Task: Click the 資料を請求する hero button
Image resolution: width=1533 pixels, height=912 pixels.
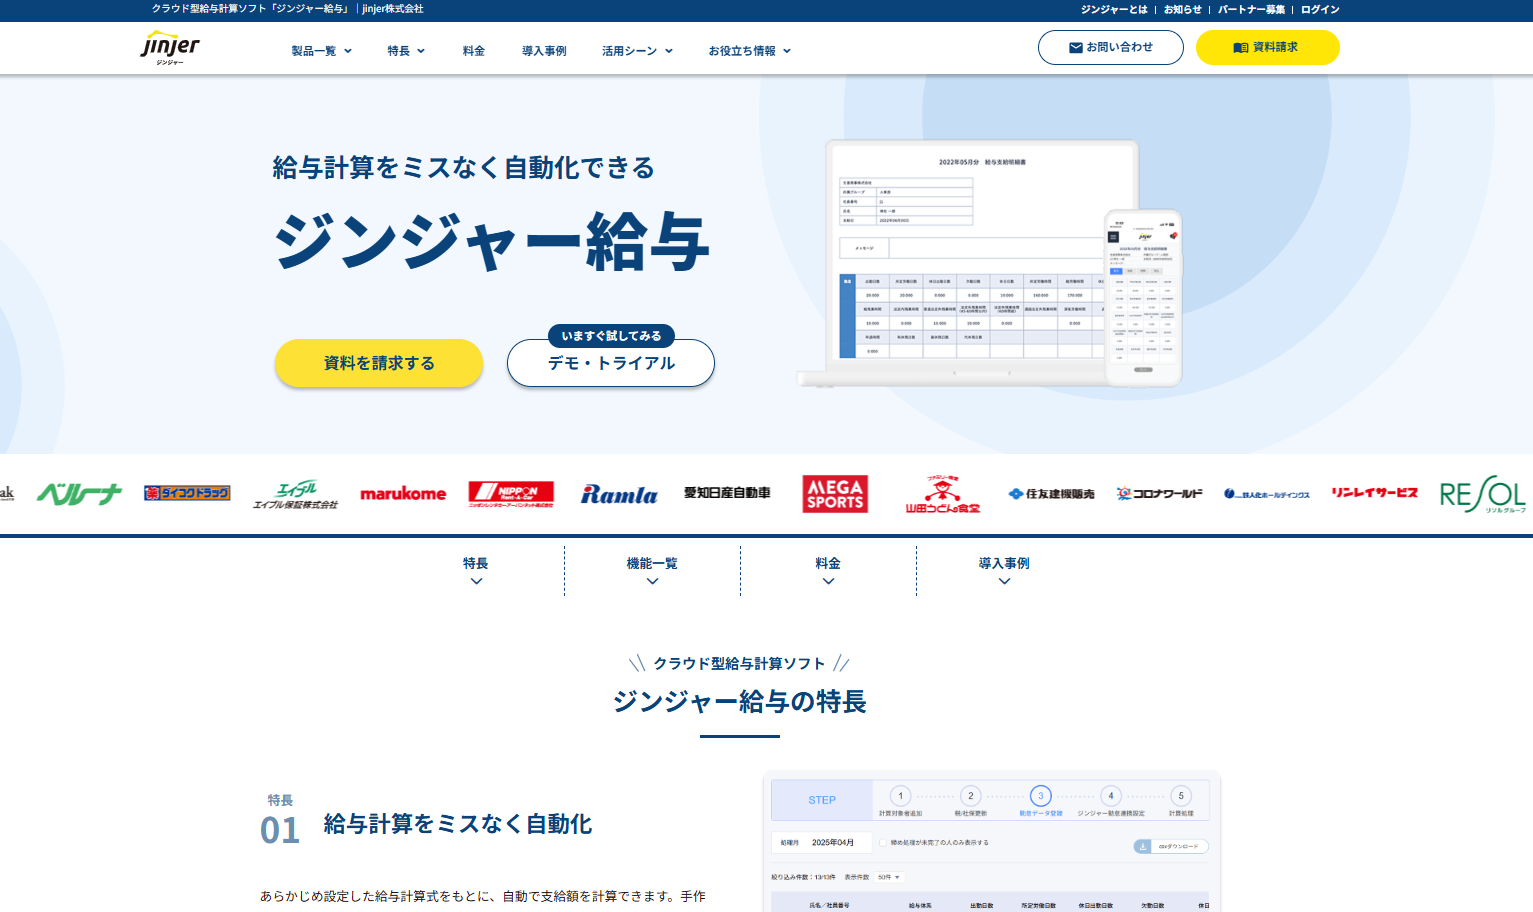Action: [379, 363]
